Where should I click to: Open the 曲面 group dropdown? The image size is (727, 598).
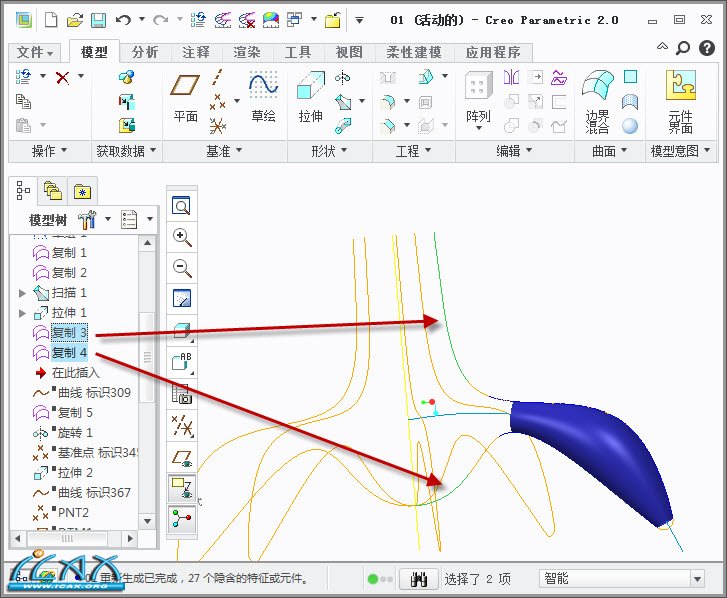coord(609,150)
